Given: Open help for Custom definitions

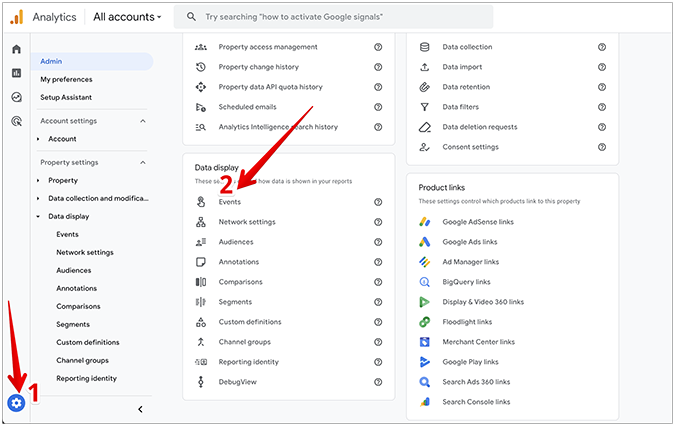Looking at the screenshot, I should click(378, 322).
